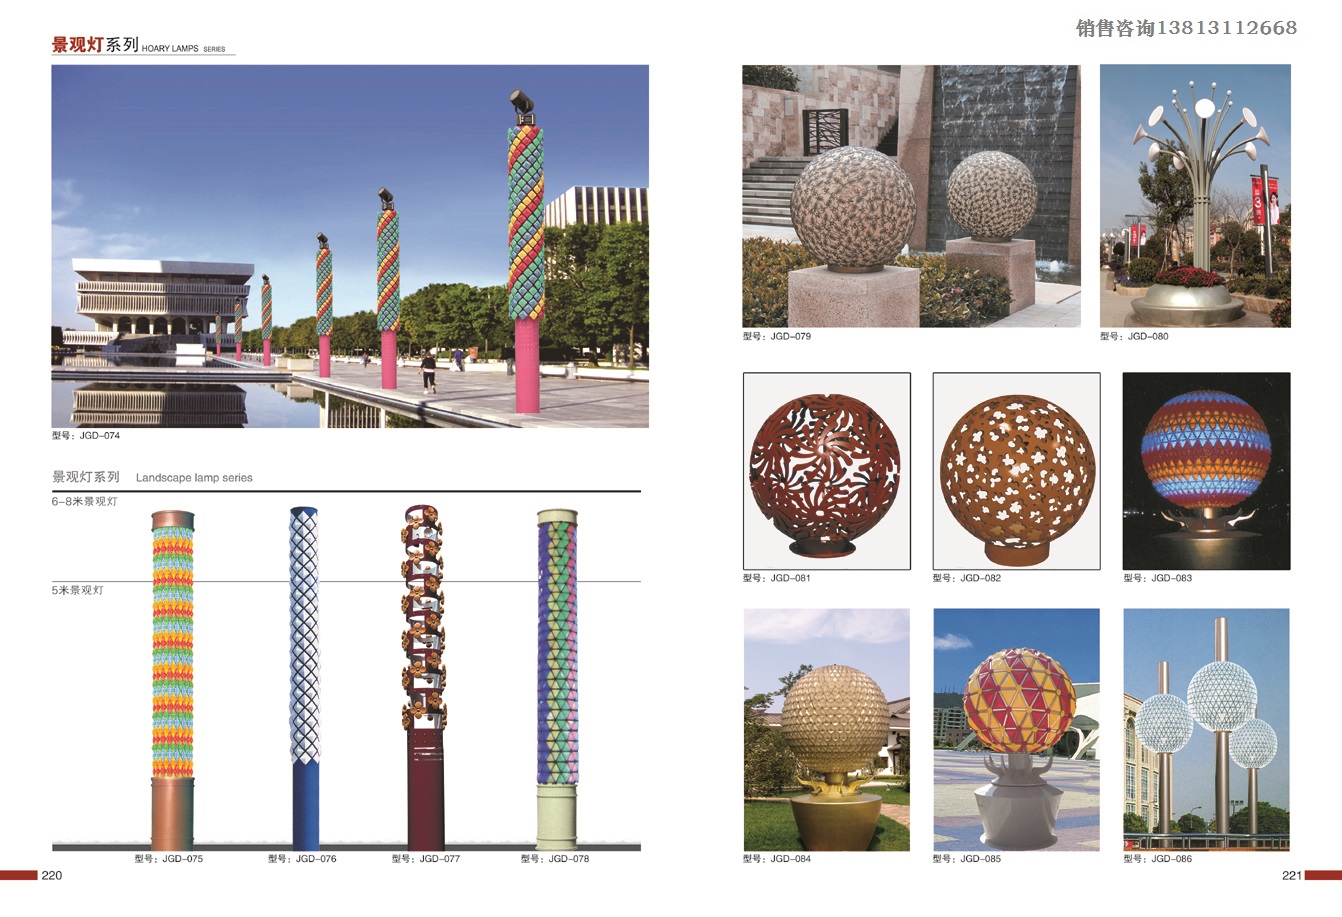Click the 景观灯系列 HOARY LAMPS page title
Viewport: 1342px width, 917px height.
[x=138, y=46]
